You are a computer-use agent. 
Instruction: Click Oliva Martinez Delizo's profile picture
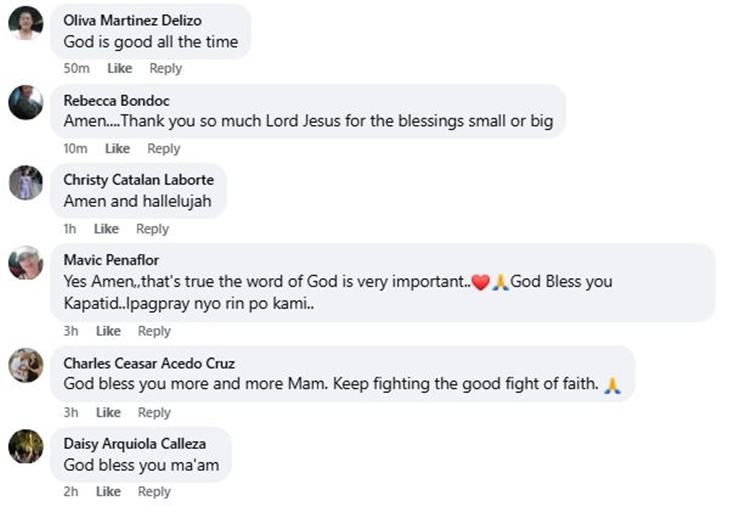coord(26,22)
